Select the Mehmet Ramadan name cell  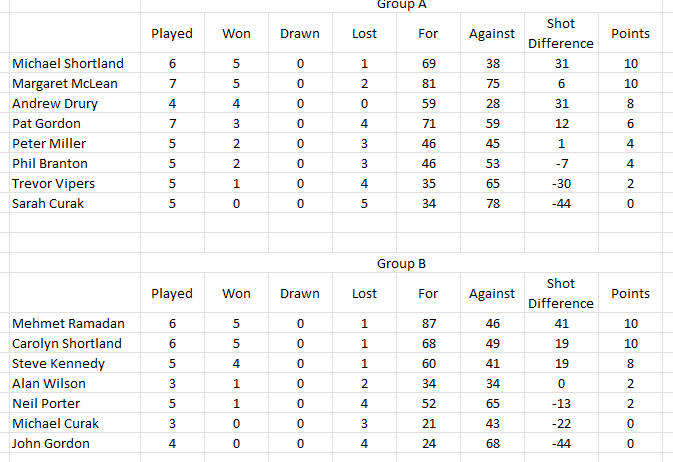75,323
